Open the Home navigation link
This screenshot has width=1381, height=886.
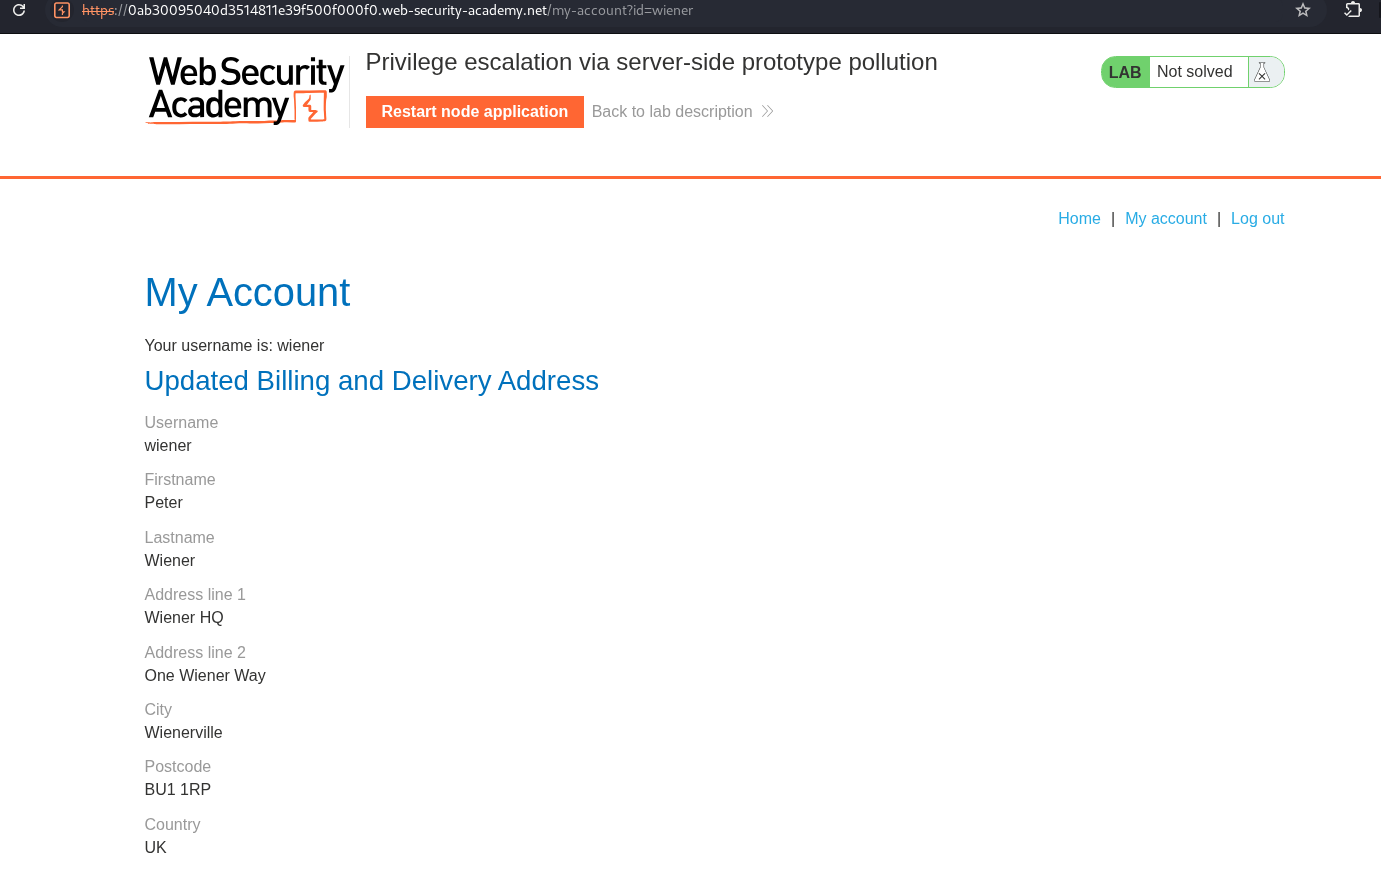tap(1079, 218)
